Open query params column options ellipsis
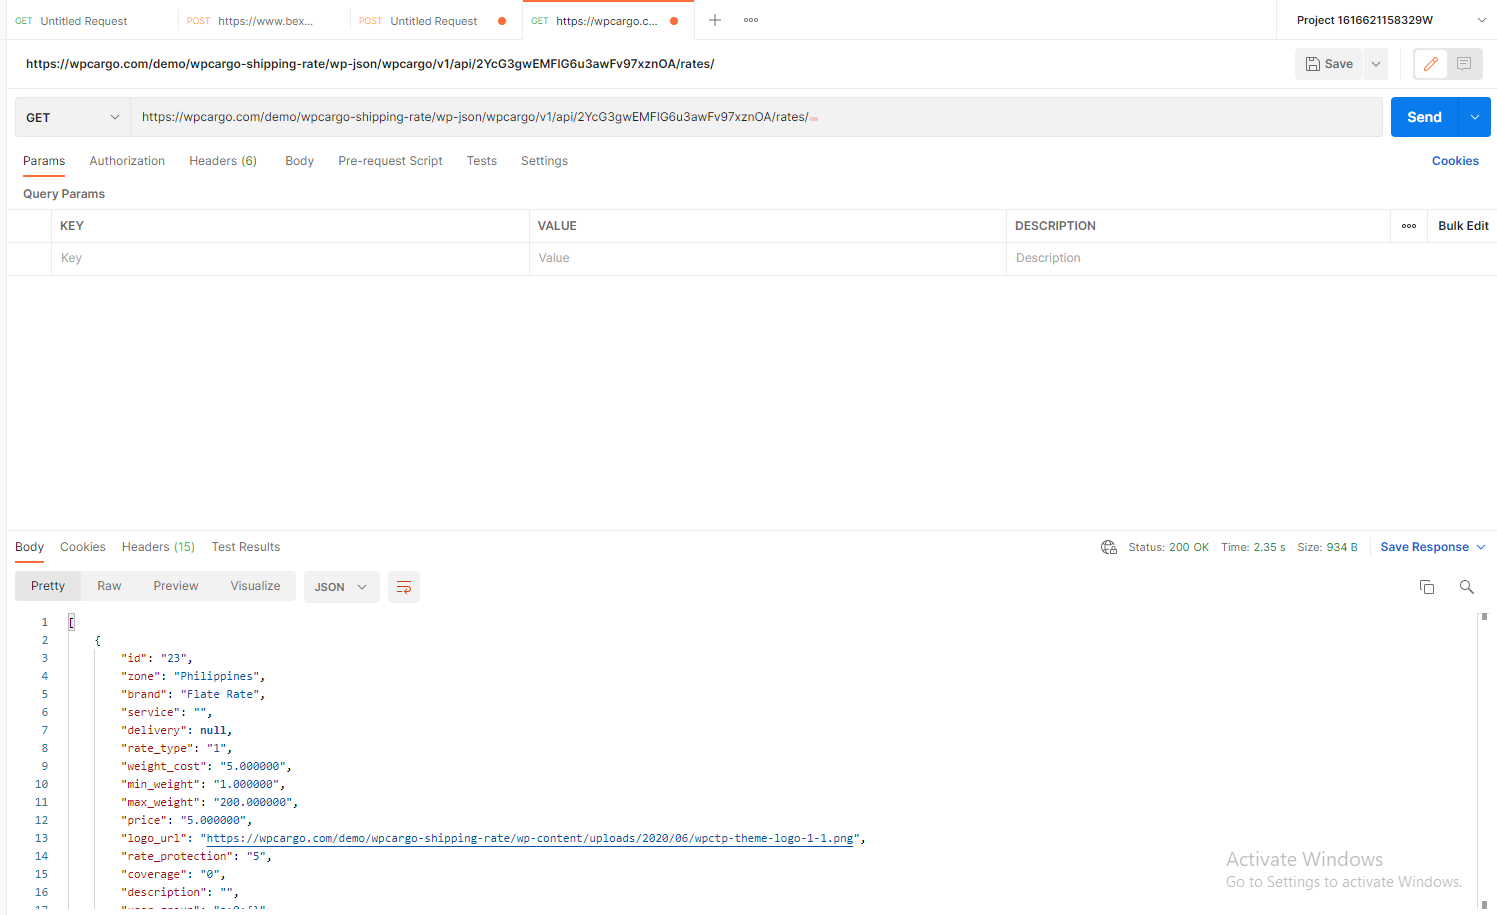The image size is (1497, 915). [1409, 226]
